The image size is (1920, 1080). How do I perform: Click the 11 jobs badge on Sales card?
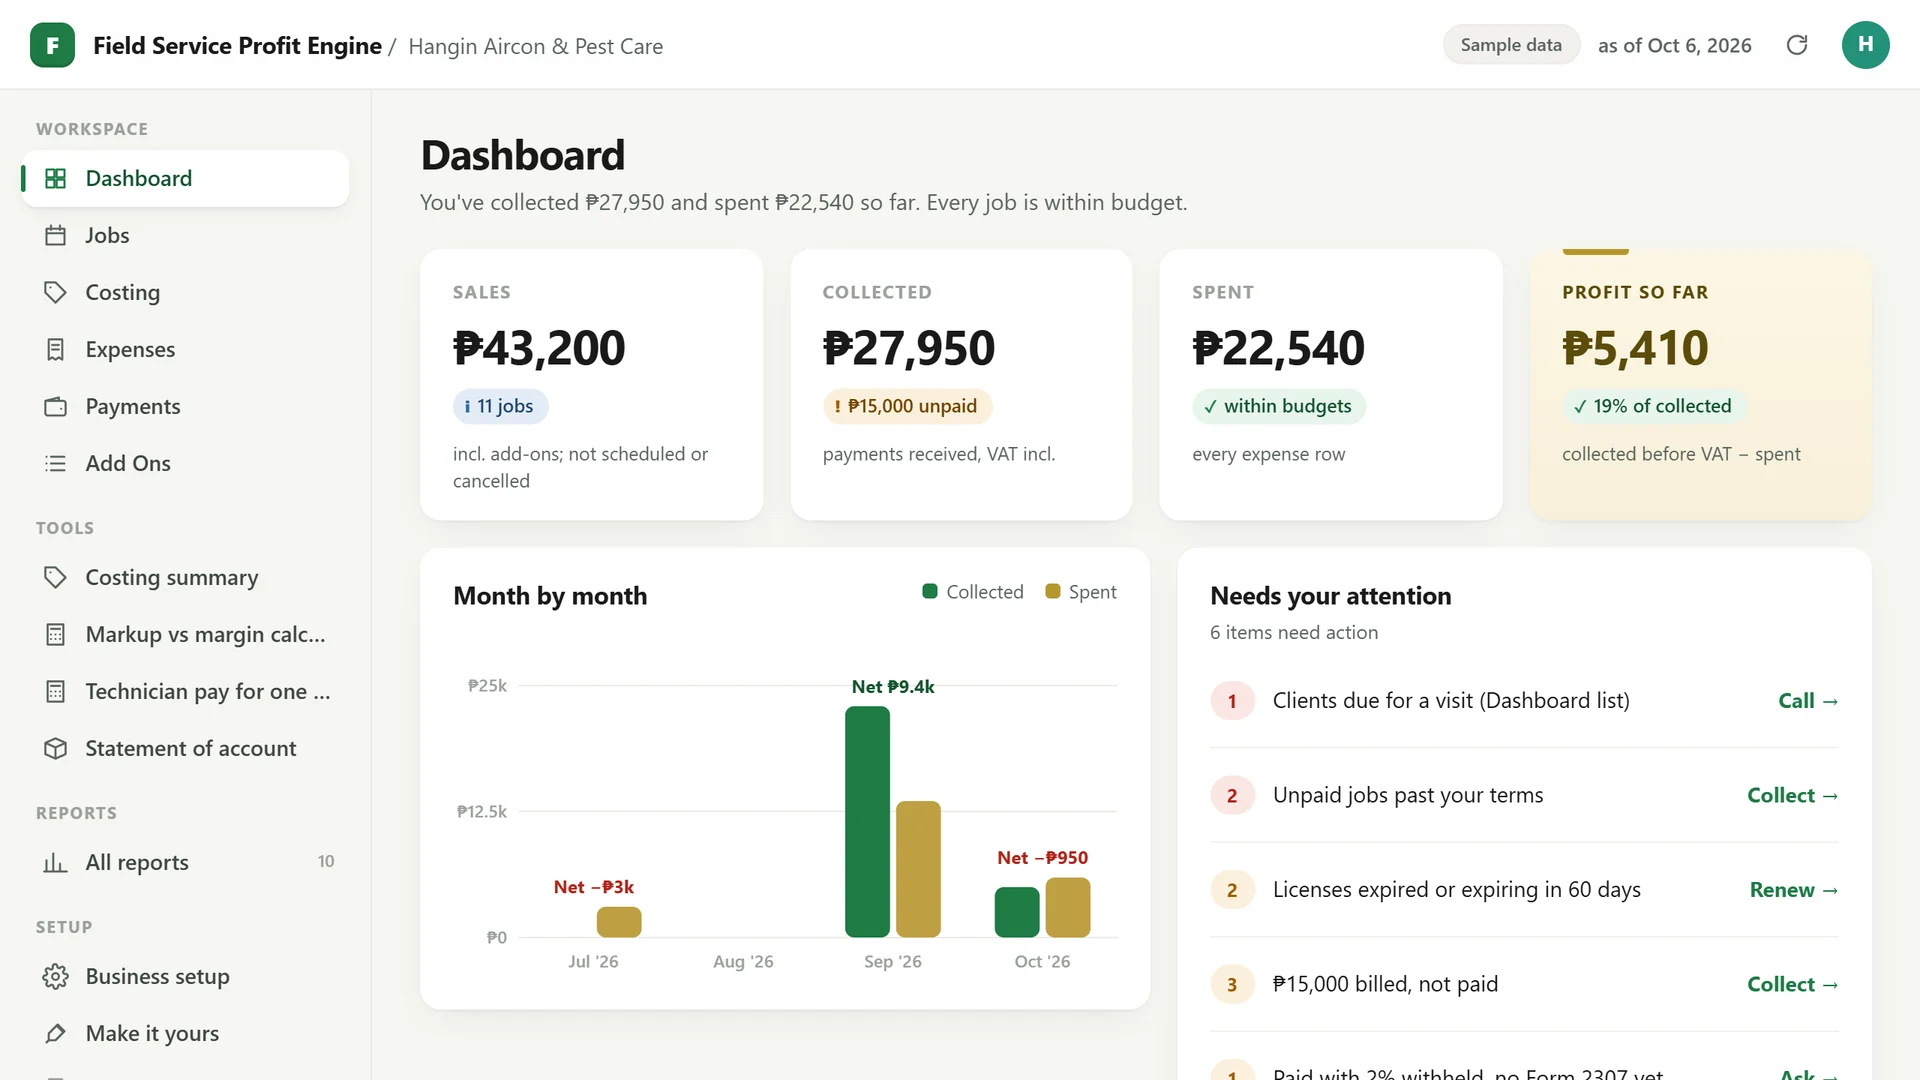click(500, 406)
